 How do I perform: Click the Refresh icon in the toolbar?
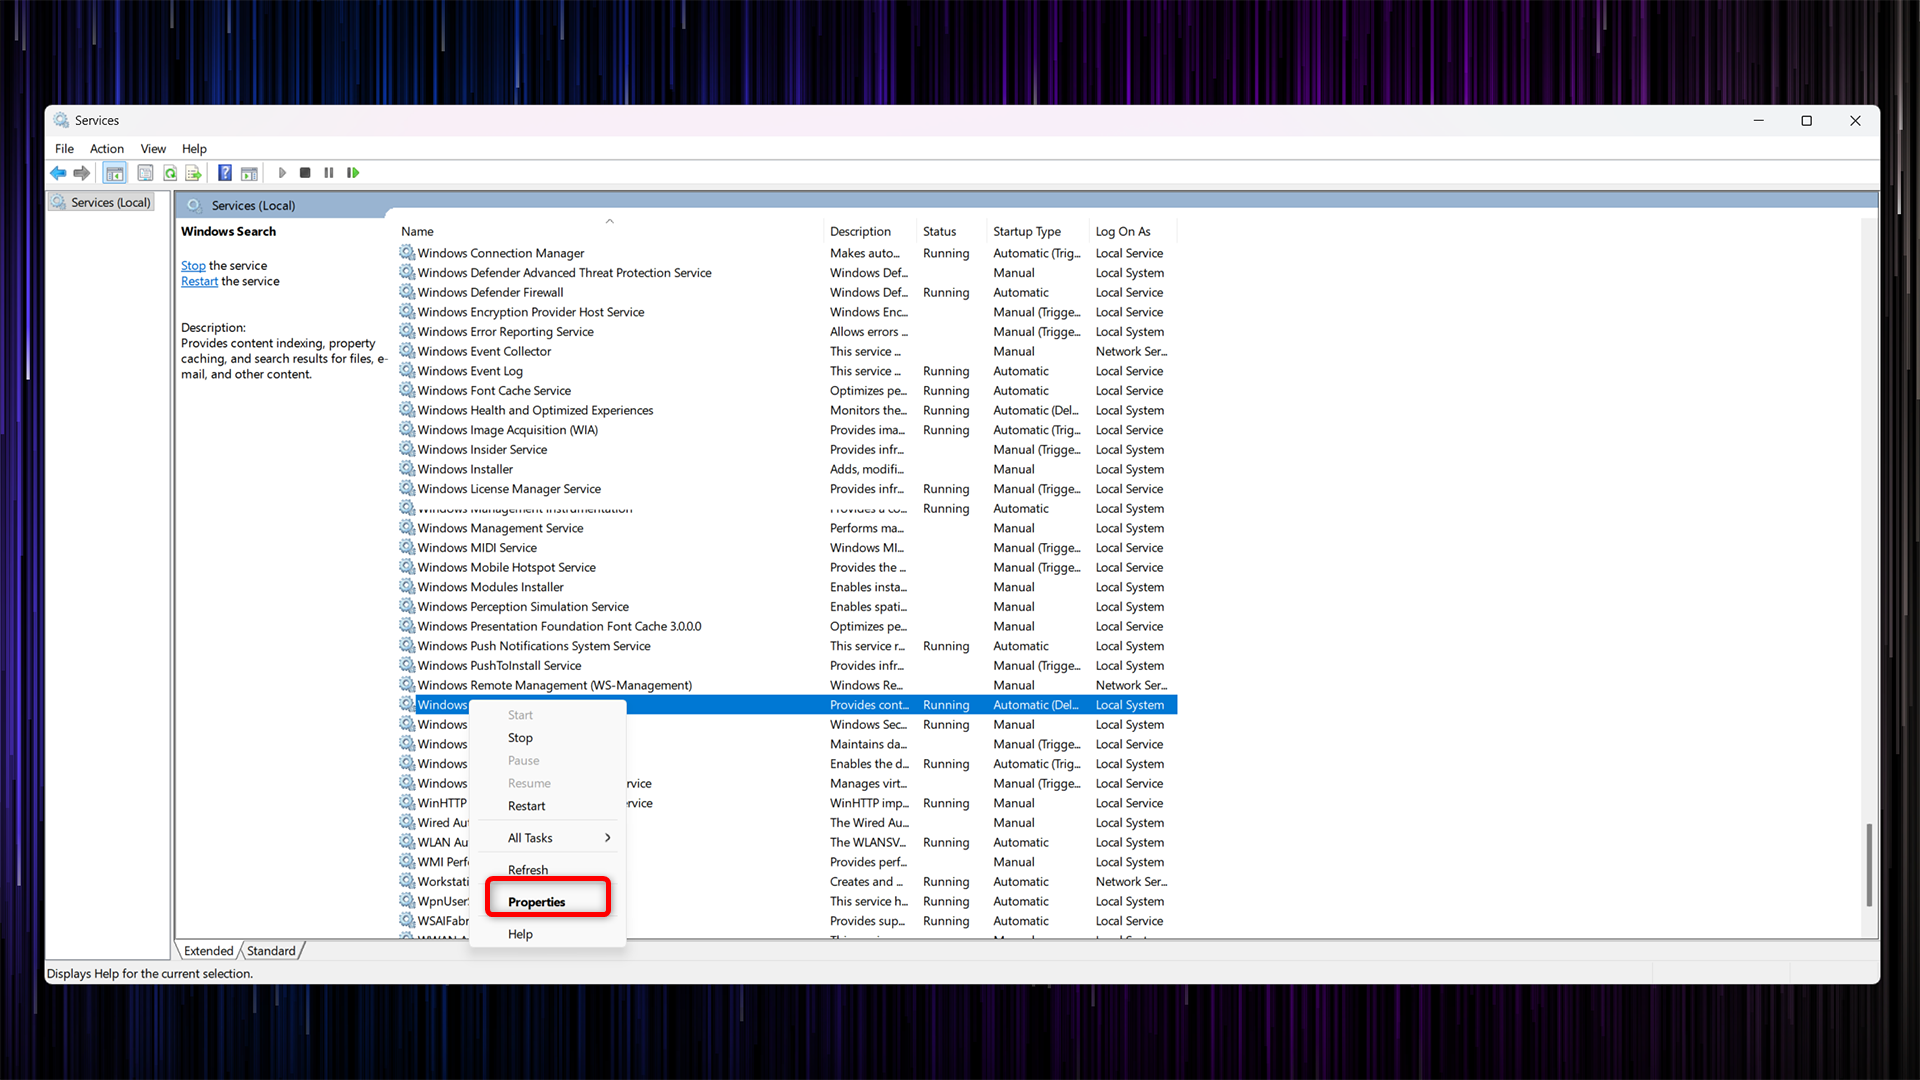tap(170, 173)
